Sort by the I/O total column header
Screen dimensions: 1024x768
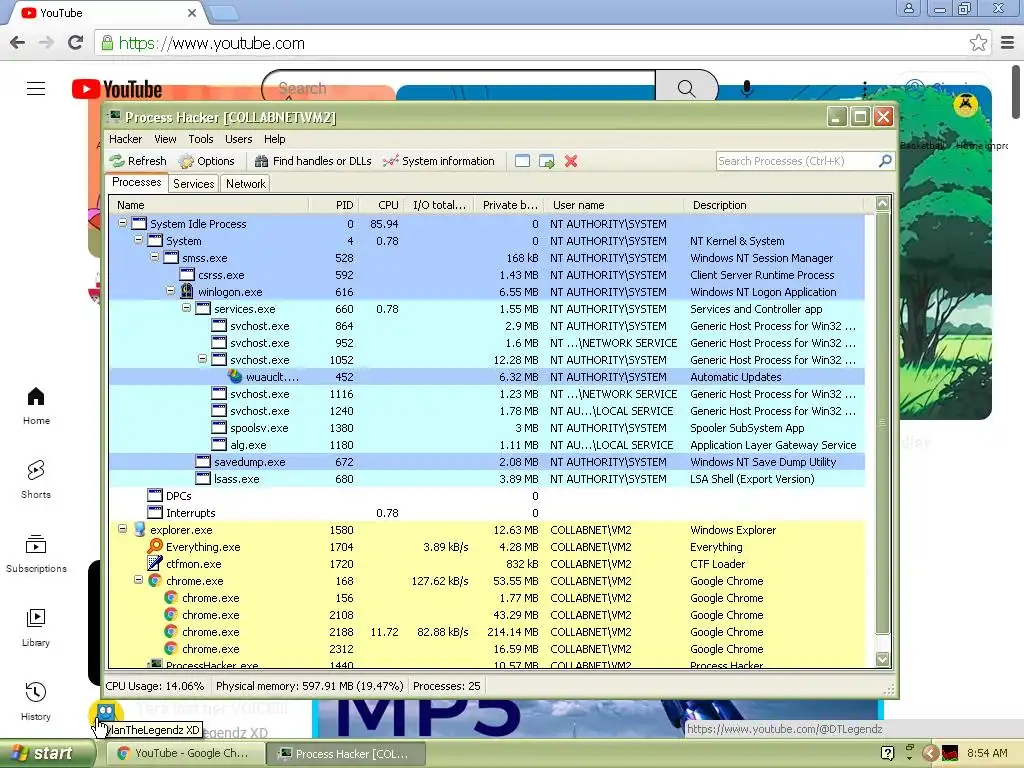tap(439, 205)
